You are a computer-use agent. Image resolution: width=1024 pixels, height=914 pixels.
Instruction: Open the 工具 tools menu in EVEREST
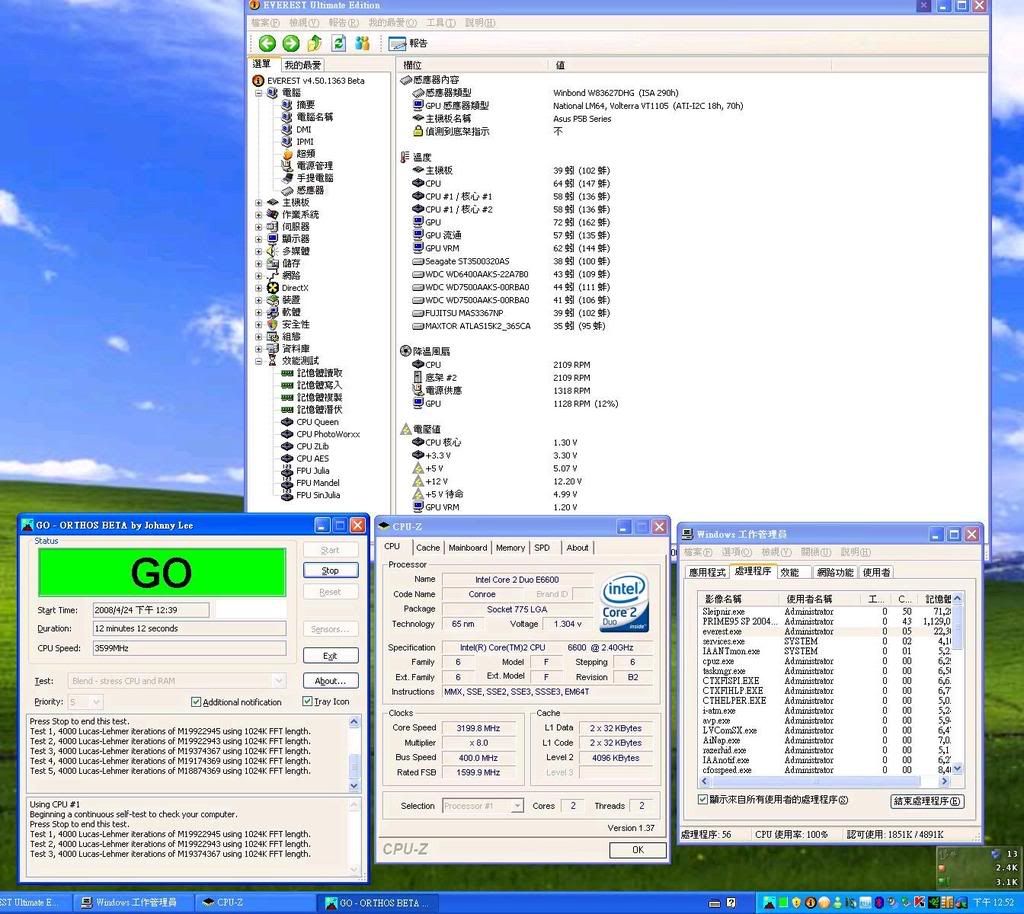[441, 23]
